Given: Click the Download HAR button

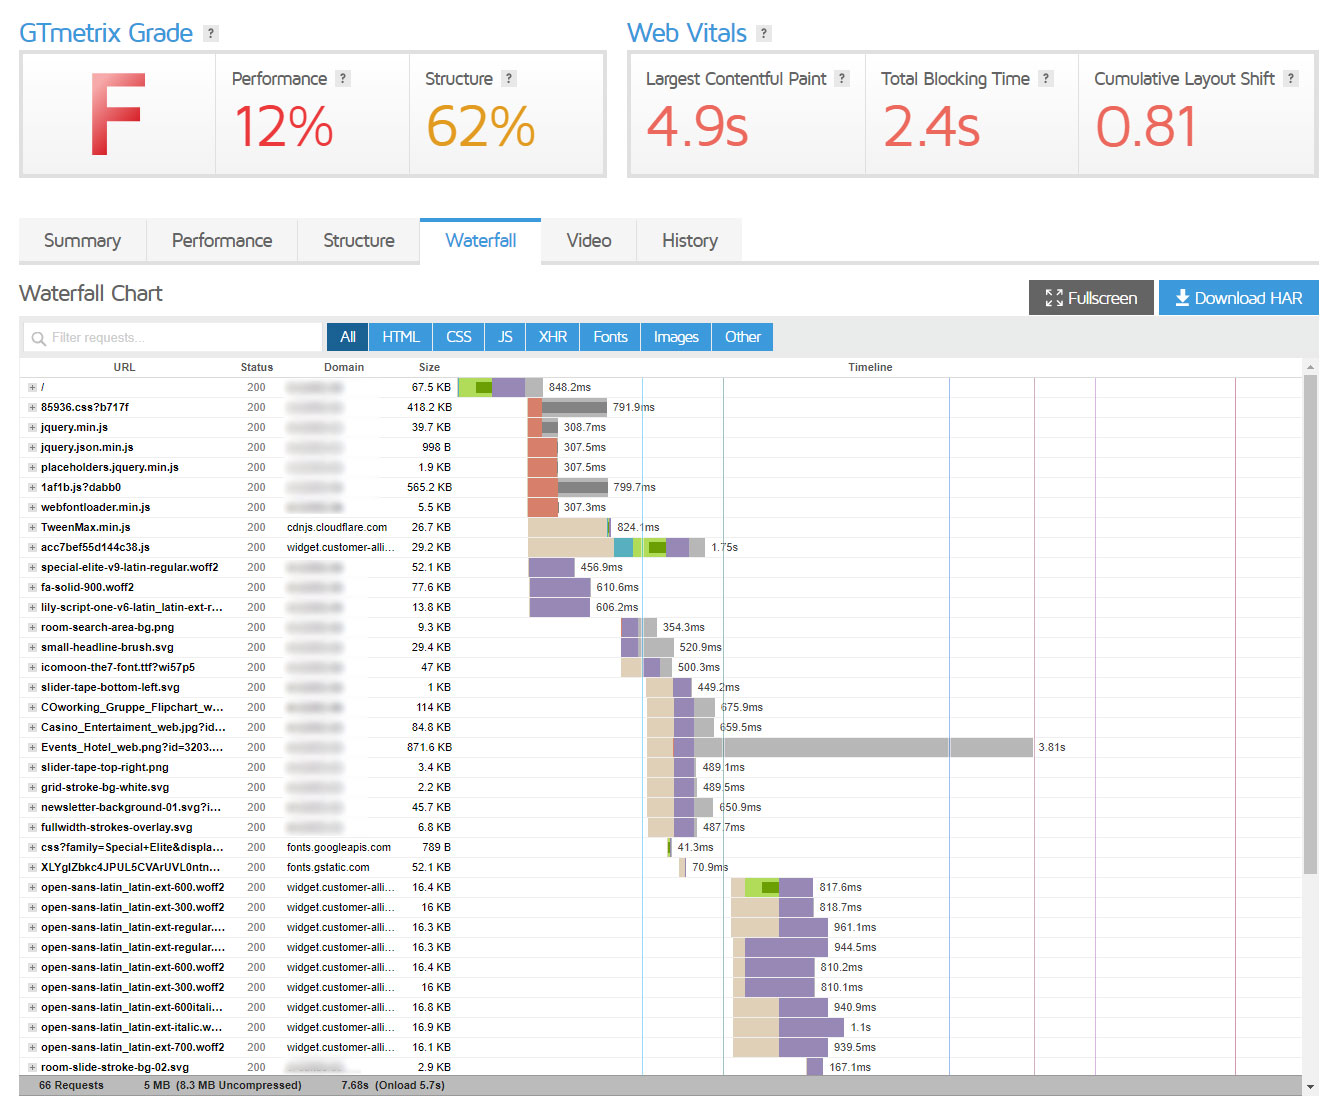Looking at the screenshot, I should point(1238,297).
